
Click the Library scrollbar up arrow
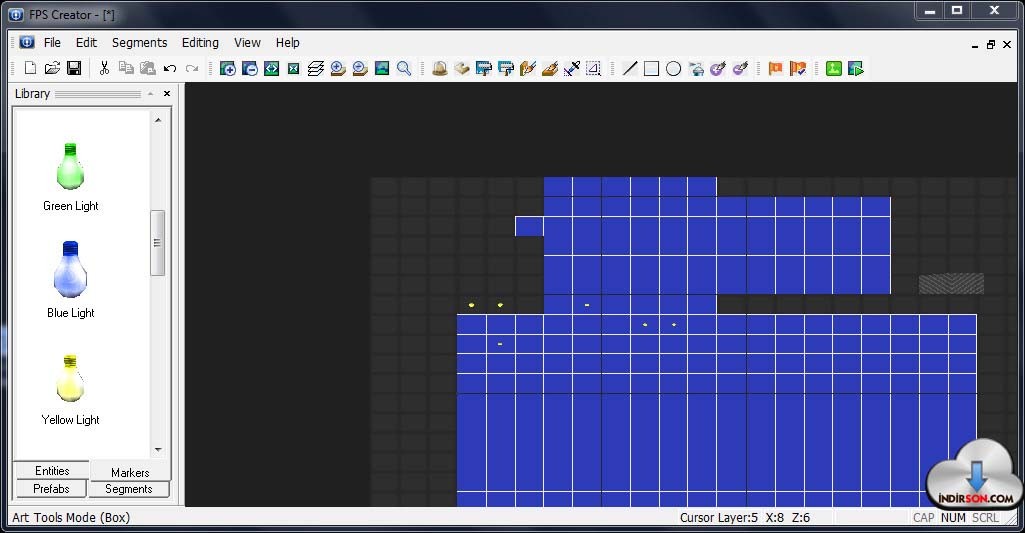pyautogui.click(x=158, y=120)
